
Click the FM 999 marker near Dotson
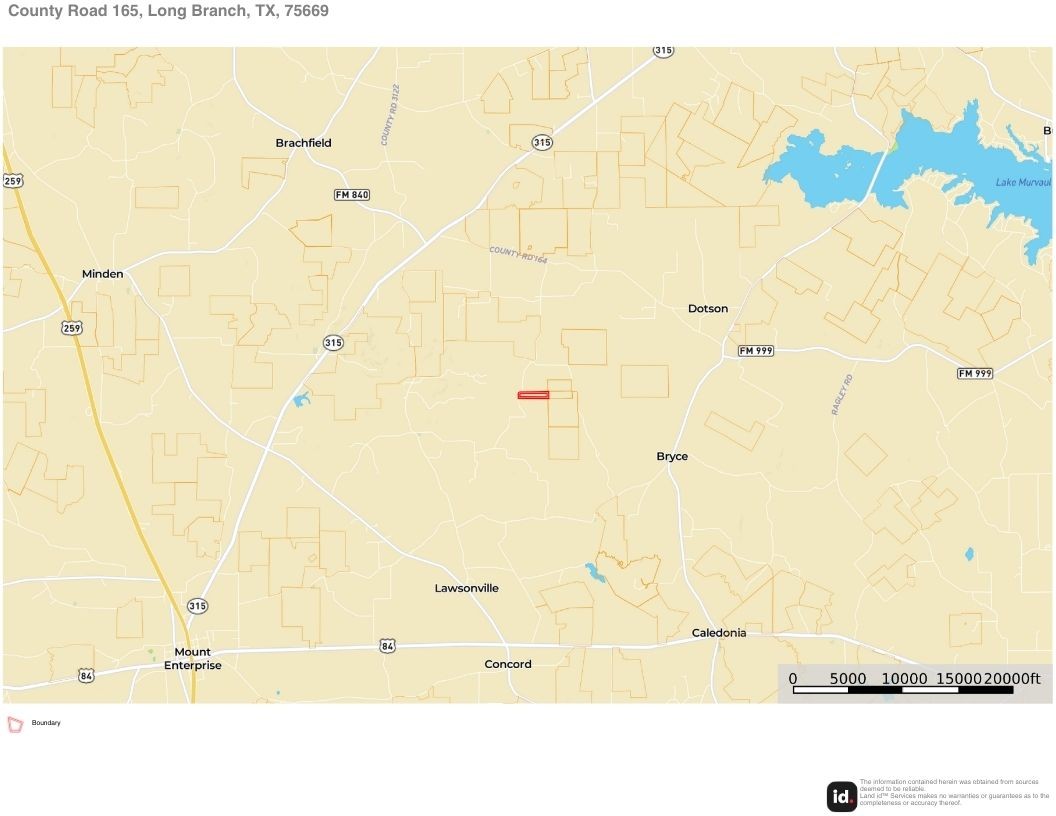coord(756,351)
